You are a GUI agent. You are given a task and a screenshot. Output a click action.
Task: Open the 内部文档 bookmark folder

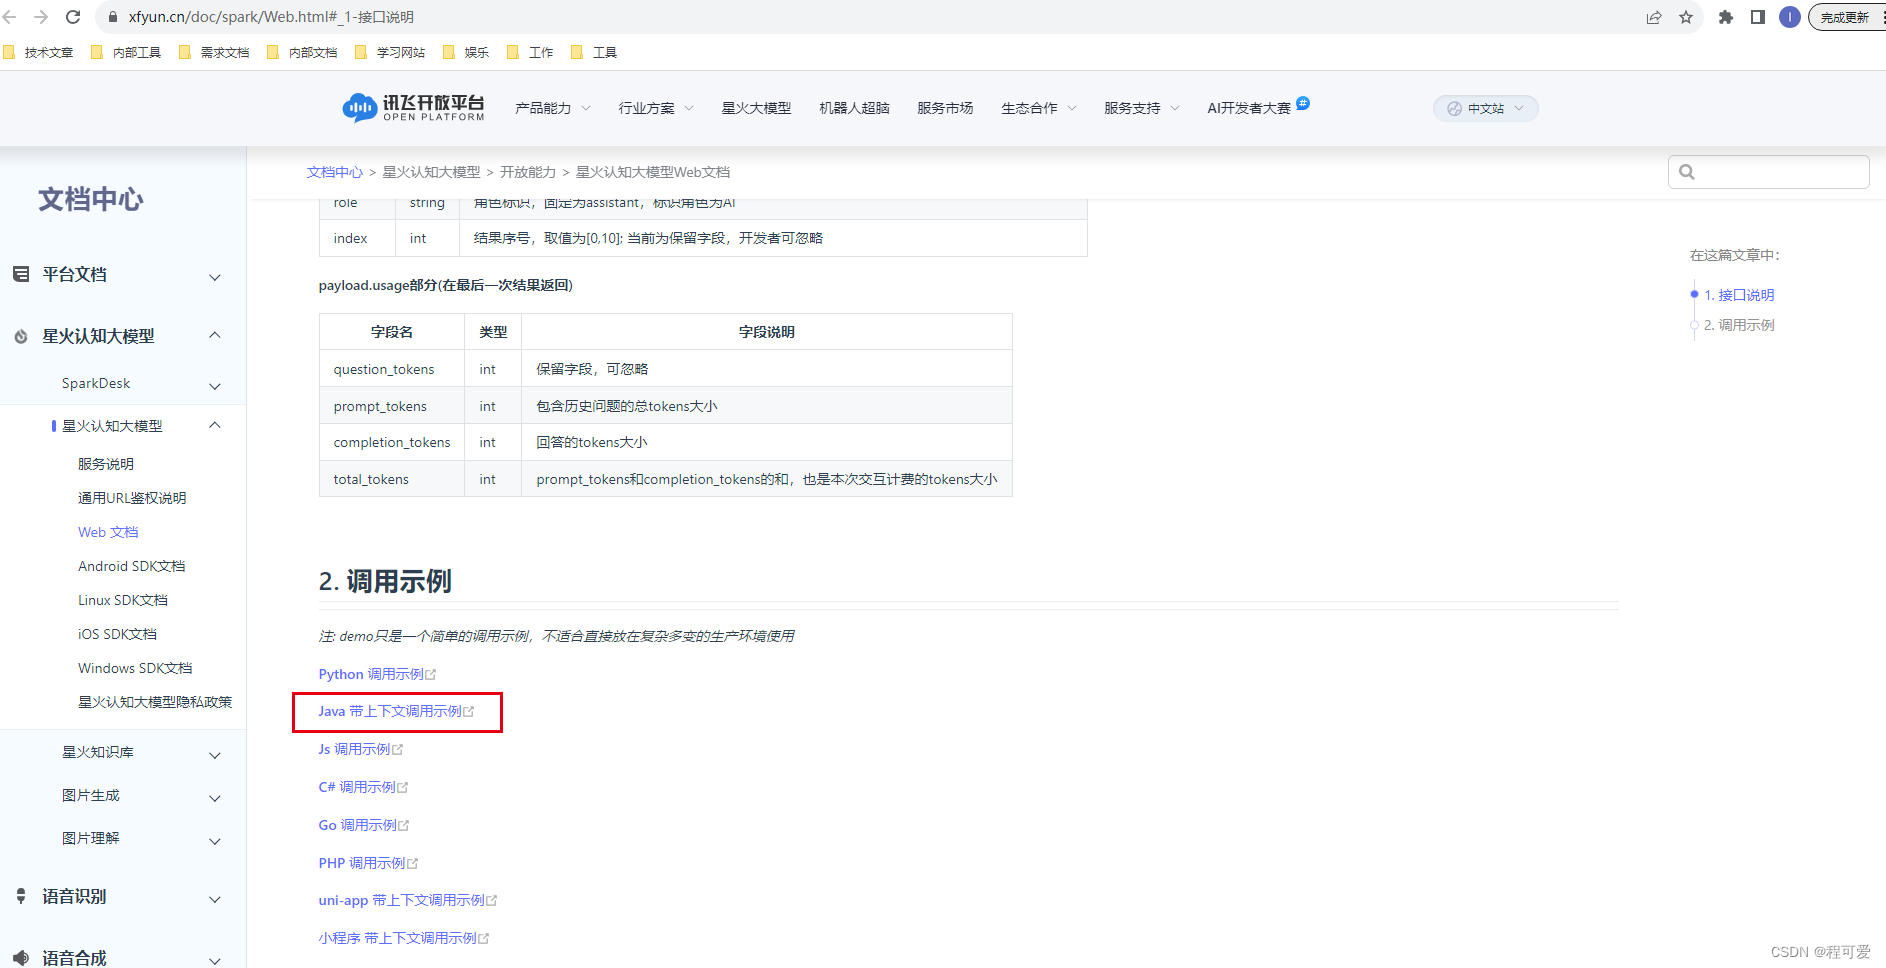tap(303, 52)
